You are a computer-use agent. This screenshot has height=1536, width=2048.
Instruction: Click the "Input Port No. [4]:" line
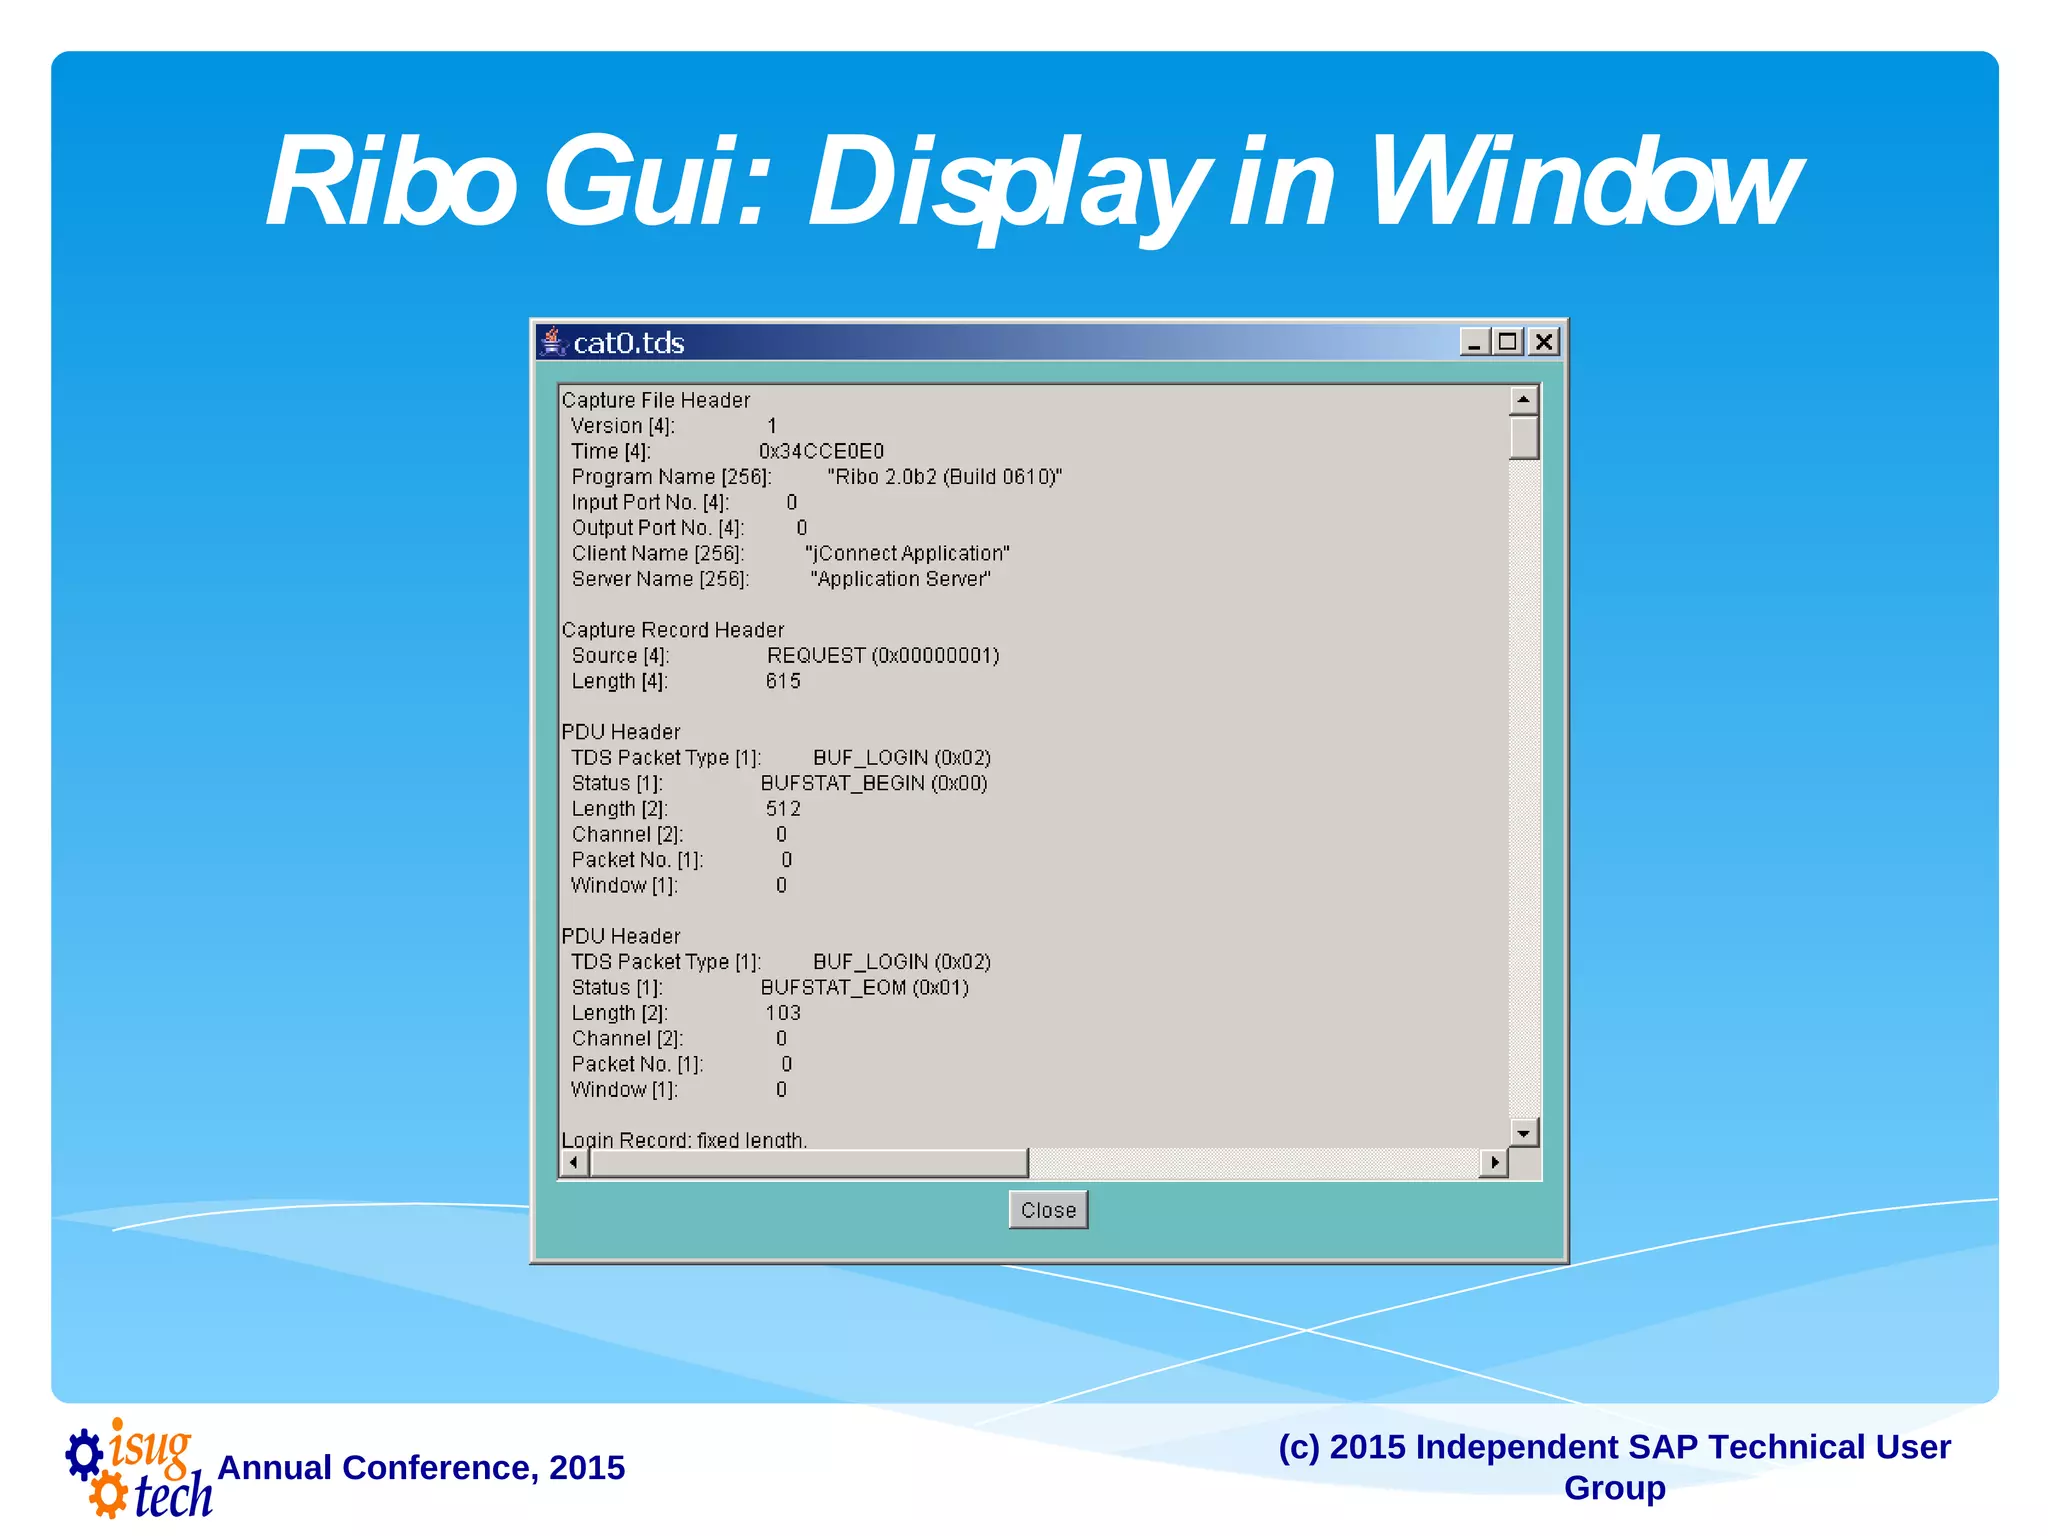[x=685, y=502]
